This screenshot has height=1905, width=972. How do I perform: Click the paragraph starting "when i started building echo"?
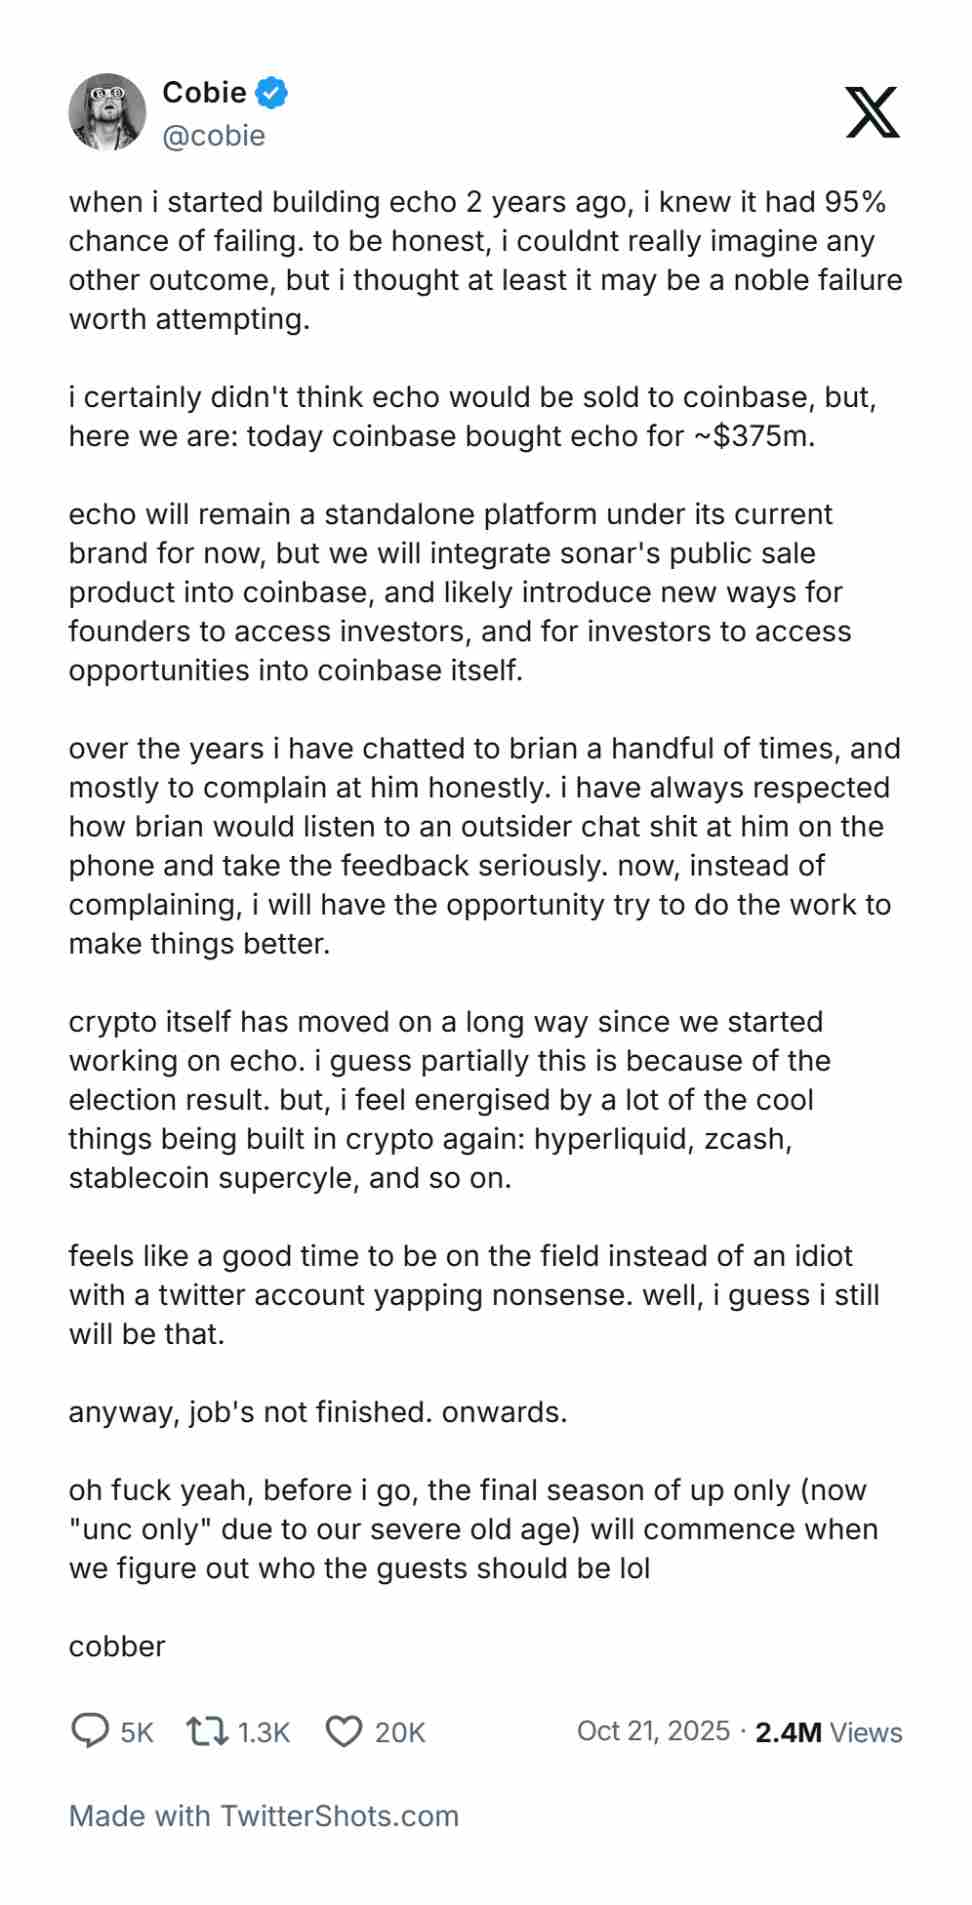point(485,260)
